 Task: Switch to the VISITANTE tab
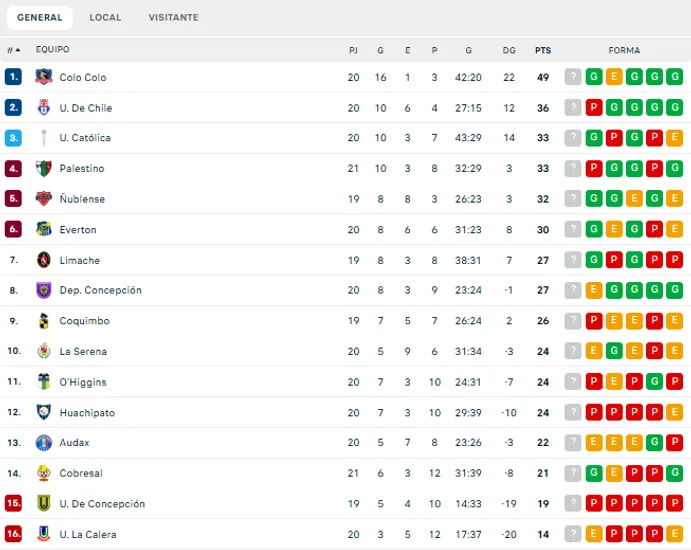click(174, 18)
